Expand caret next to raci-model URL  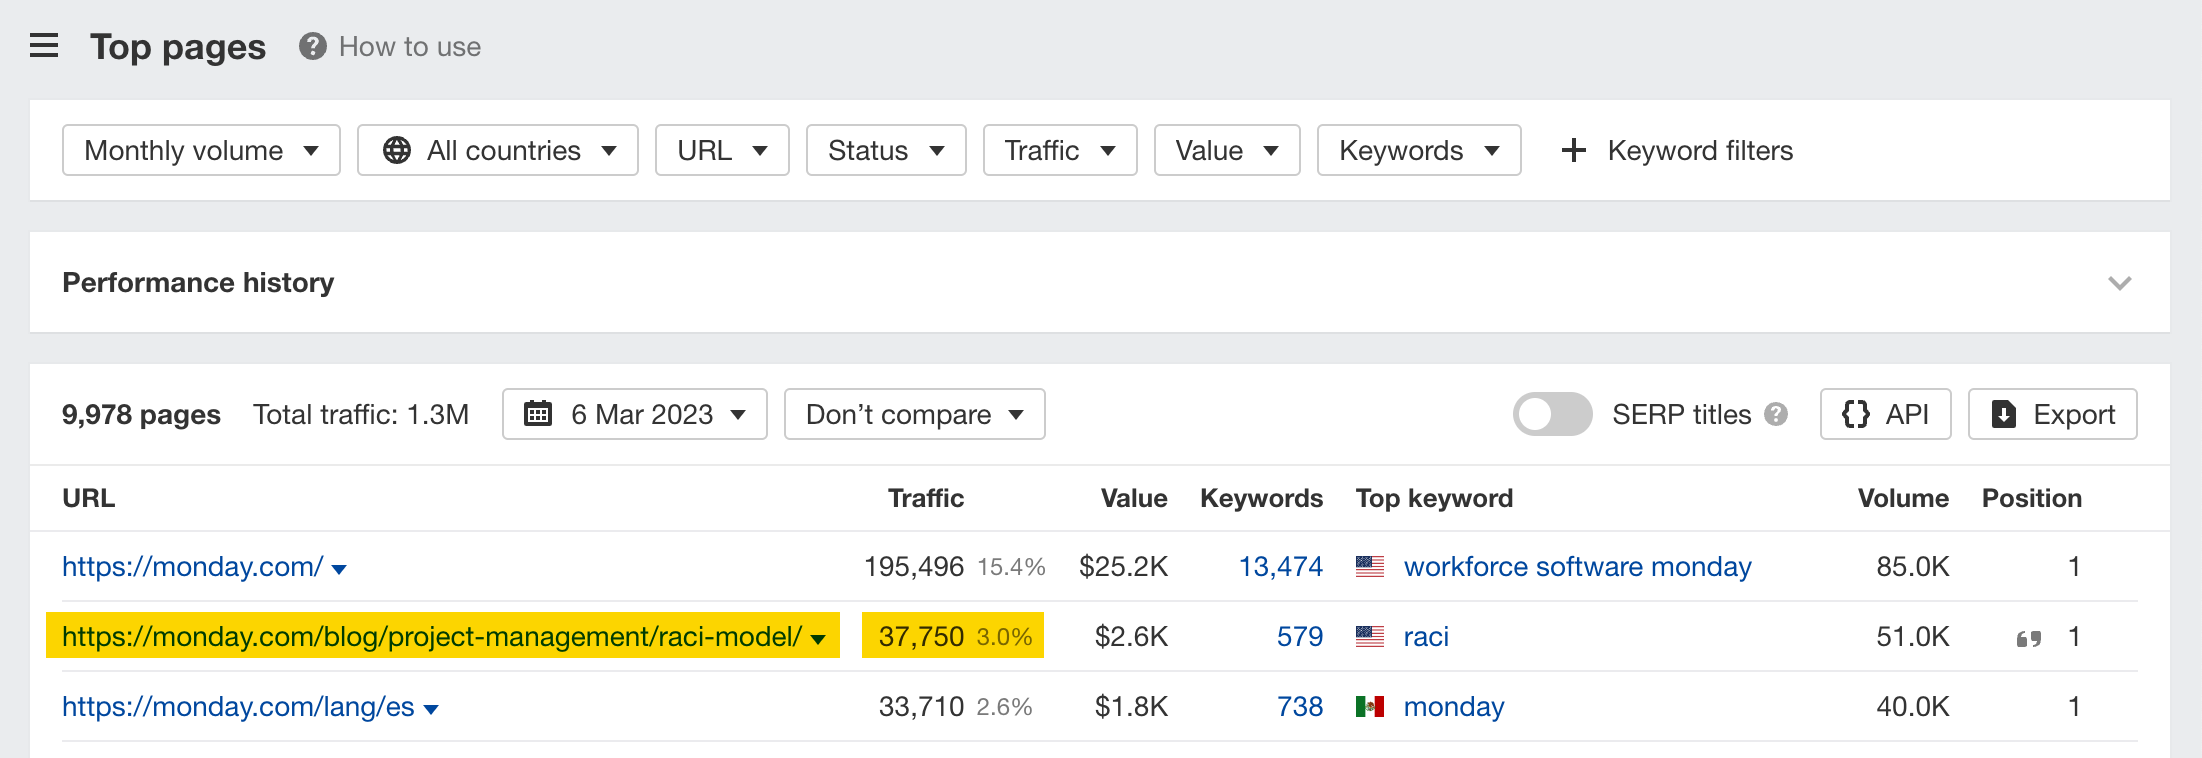coord(818,640)
